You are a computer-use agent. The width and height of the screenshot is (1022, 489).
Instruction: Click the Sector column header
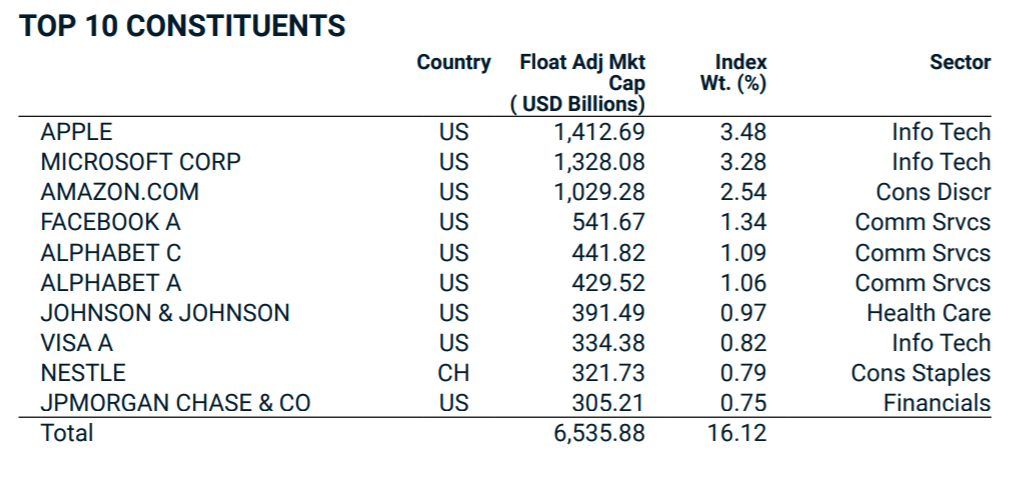coord(960,63)
